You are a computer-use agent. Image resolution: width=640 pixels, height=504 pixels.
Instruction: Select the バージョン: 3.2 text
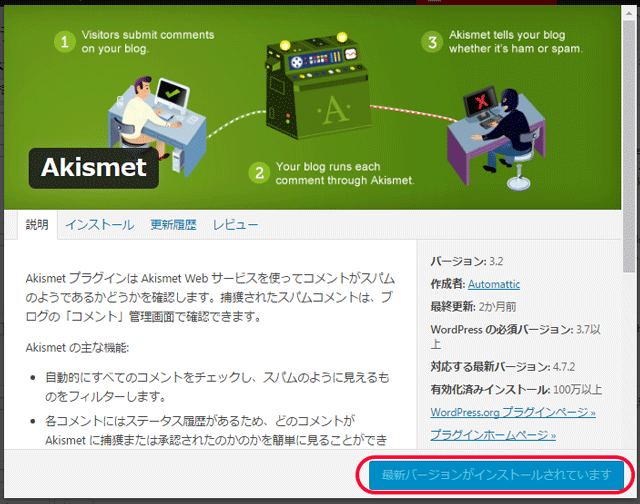[x=467, y=261]
